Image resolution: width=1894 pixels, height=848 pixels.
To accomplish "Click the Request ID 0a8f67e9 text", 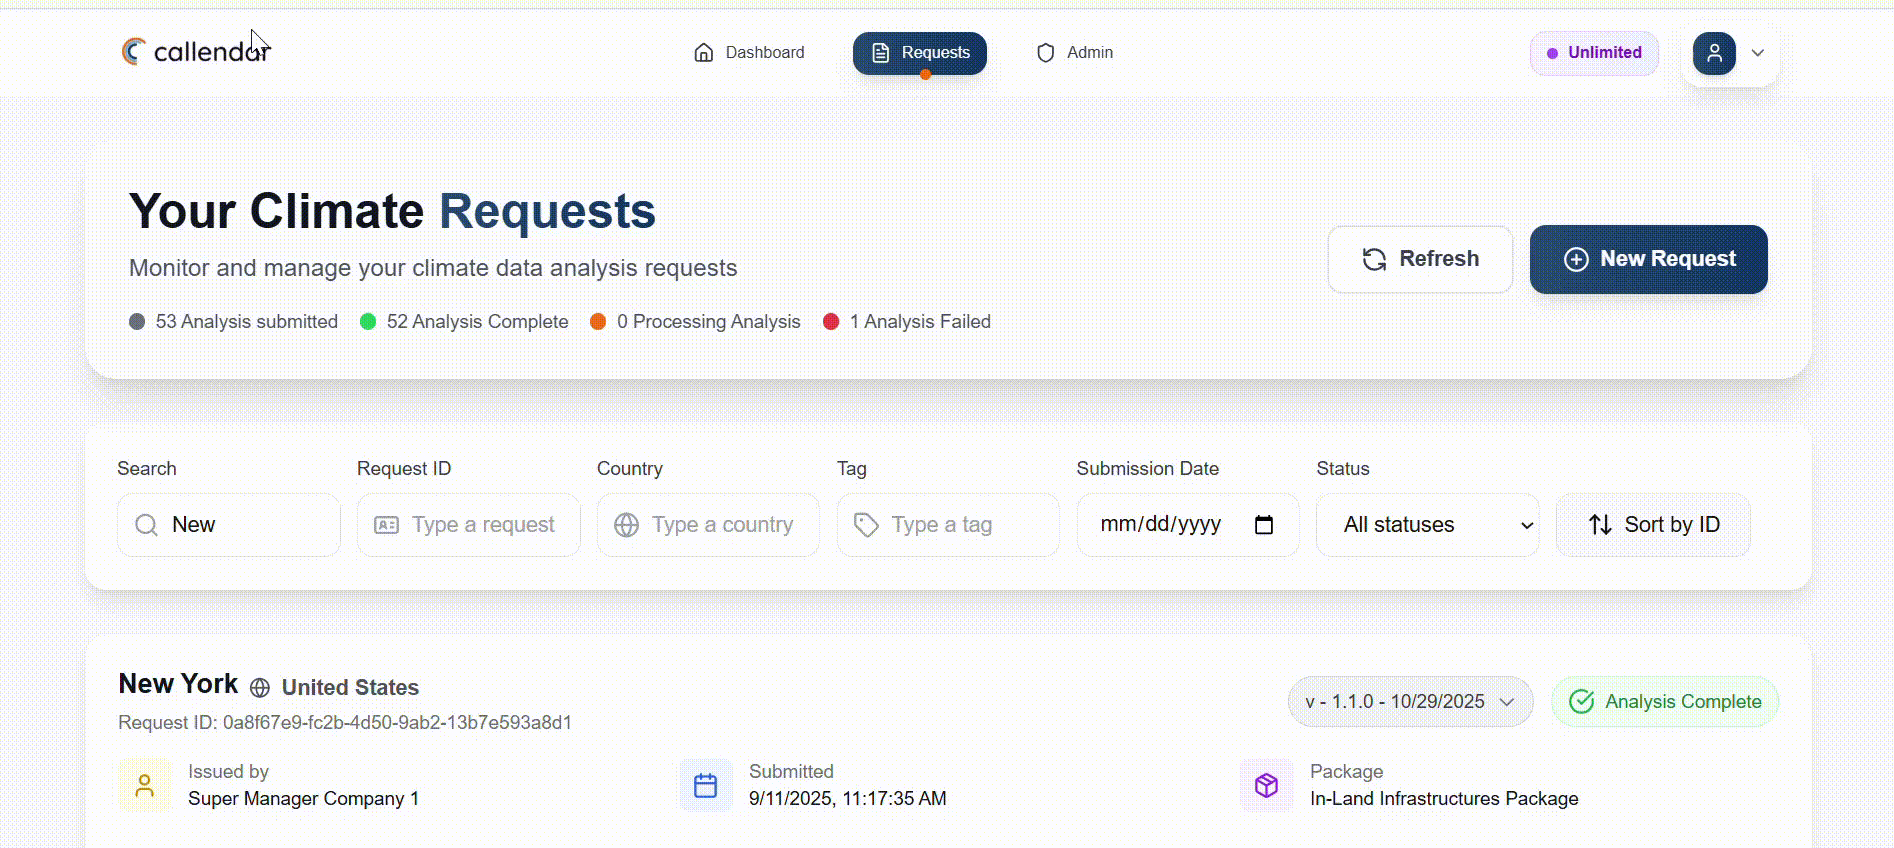I will click(x=345, y=723).
